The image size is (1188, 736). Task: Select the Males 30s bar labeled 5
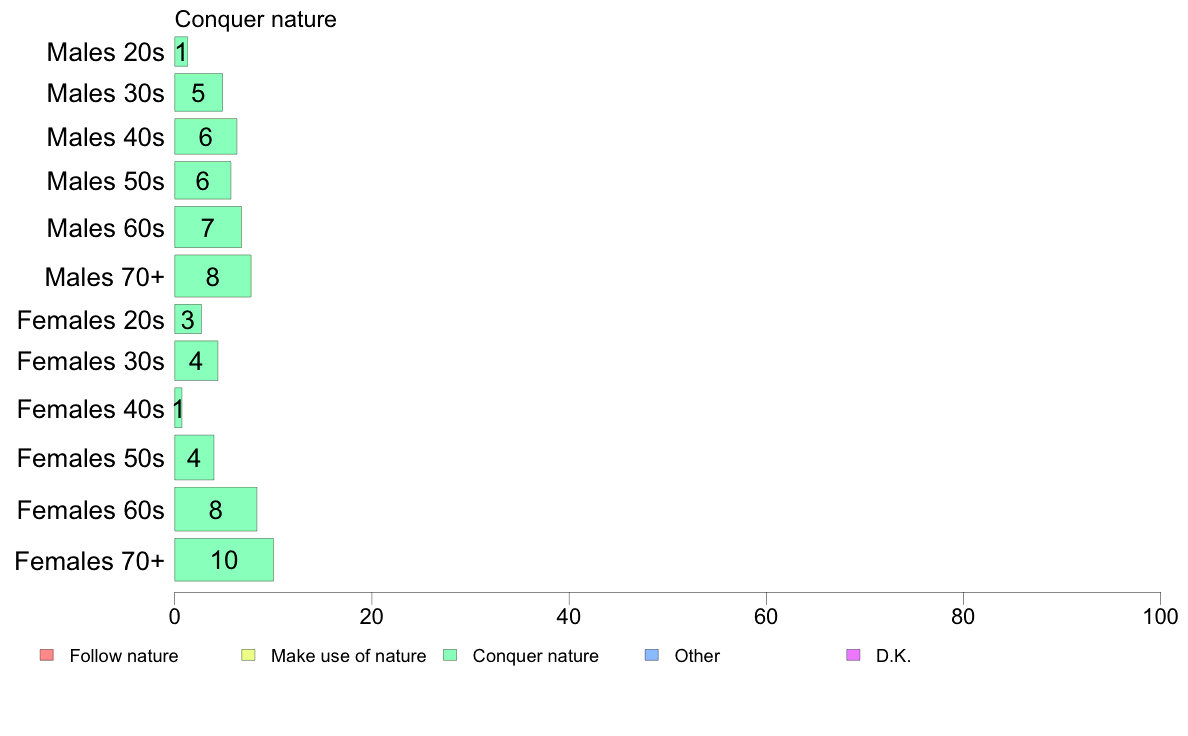pos(199,92)
